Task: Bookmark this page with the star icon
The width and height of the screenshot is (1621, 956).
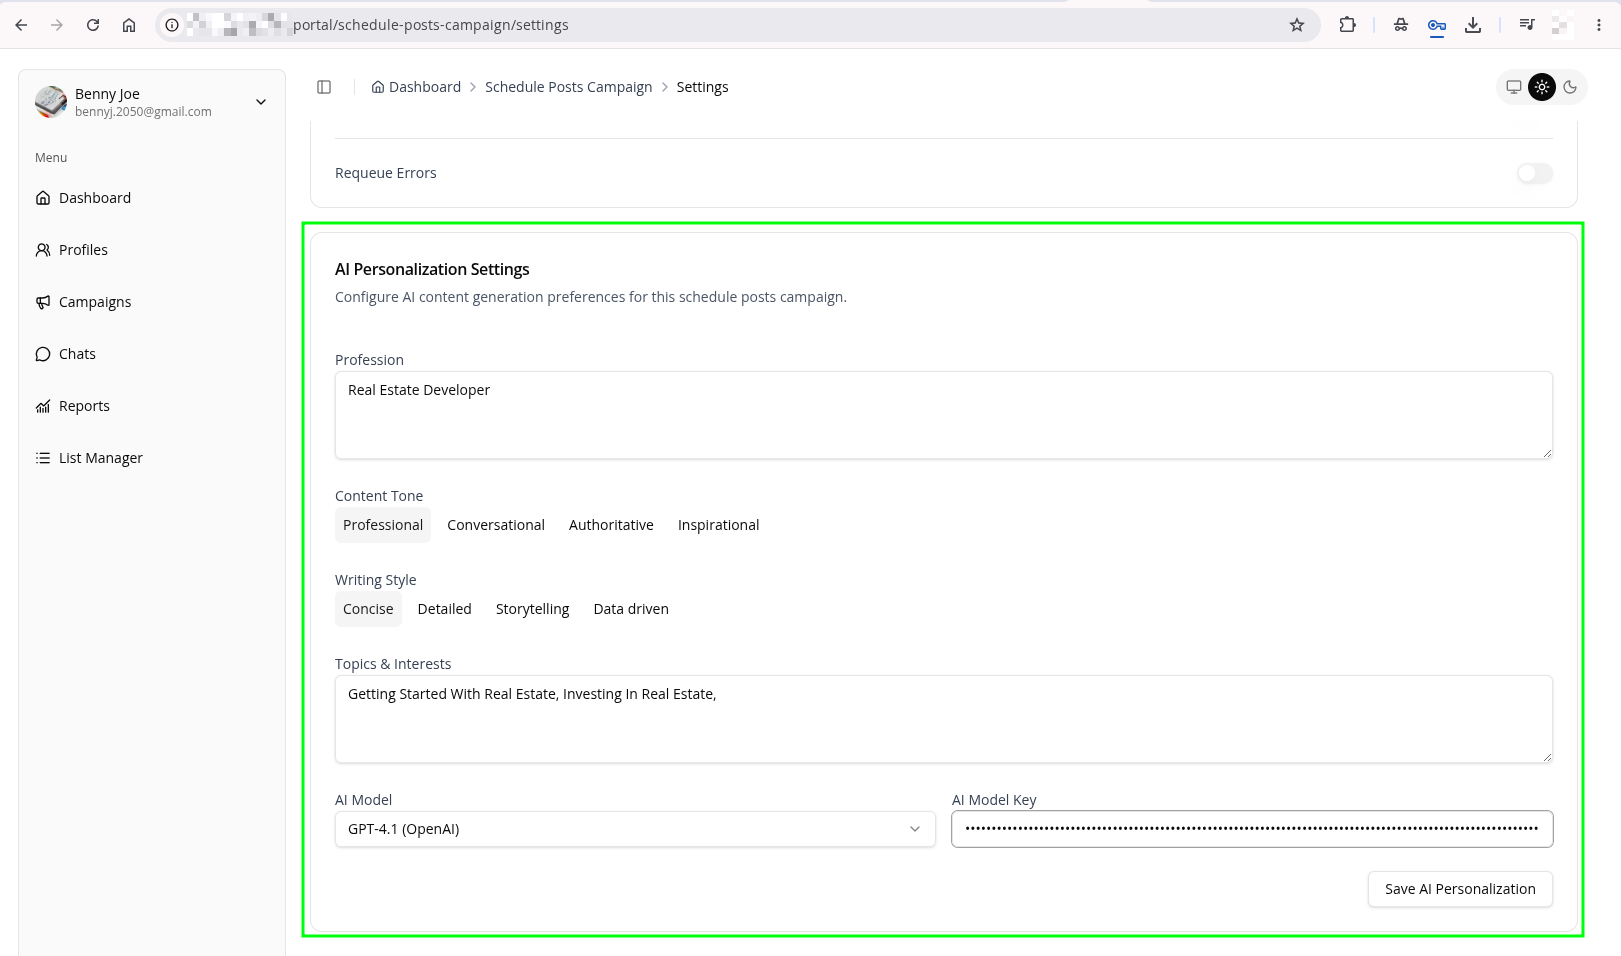Action: (1297, 25)
